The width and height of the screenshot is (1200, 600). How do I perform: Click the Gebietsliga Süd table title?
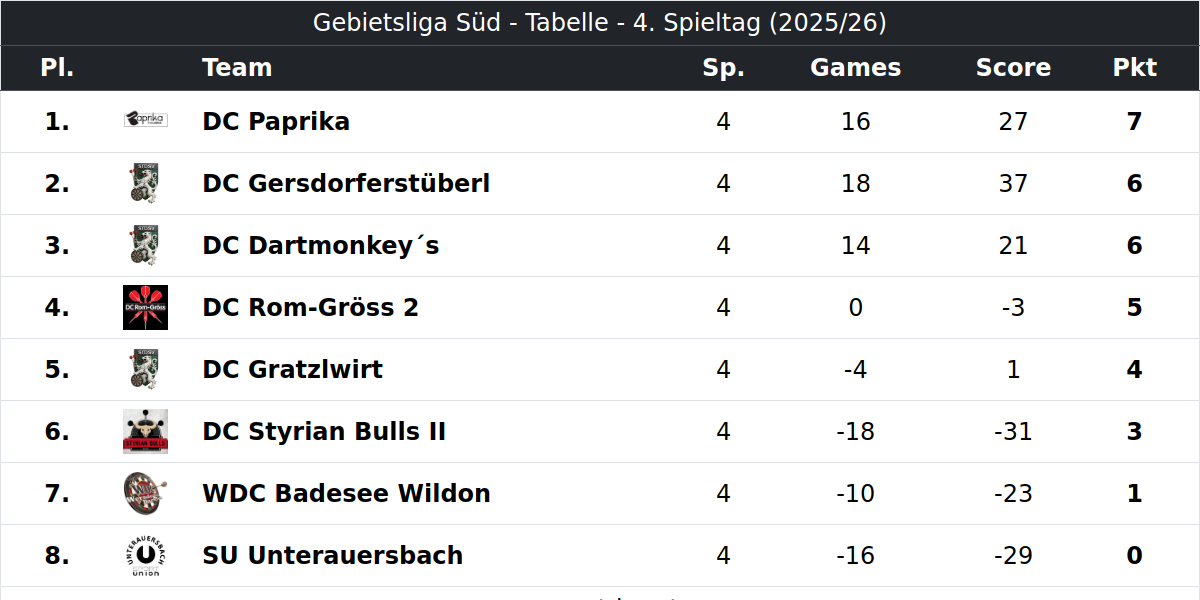pyautogui.click(x=600, y=23)
